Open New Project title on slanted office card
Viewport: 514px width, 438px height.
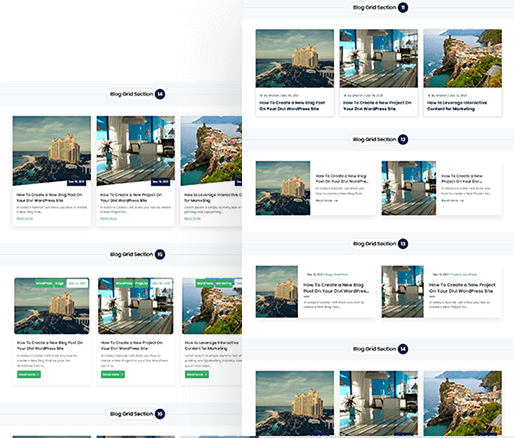(131, 198)
